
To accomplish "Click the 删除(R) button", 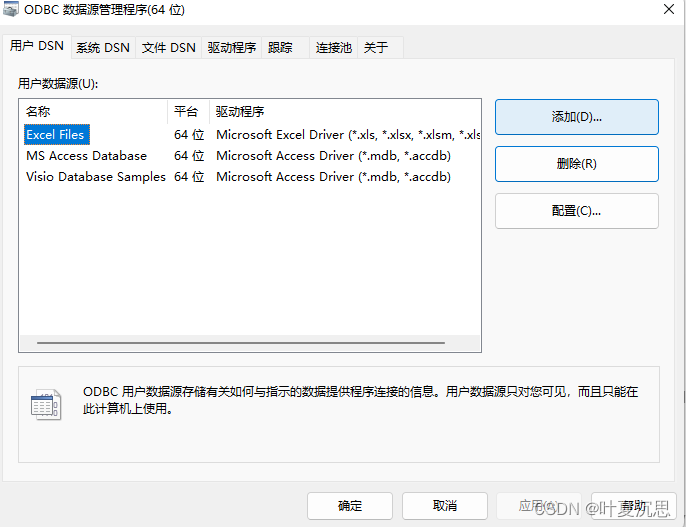I will point(577,164).
